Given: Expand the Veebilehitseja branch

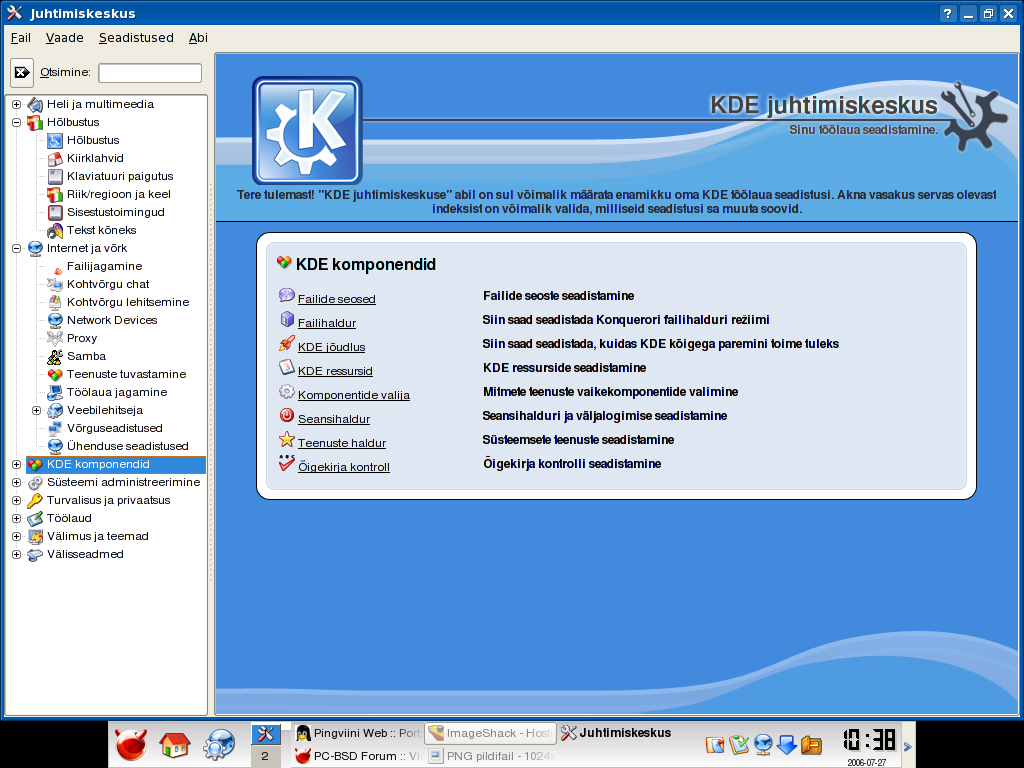Looking at the screenshot, I should click(x=37, y=411).
